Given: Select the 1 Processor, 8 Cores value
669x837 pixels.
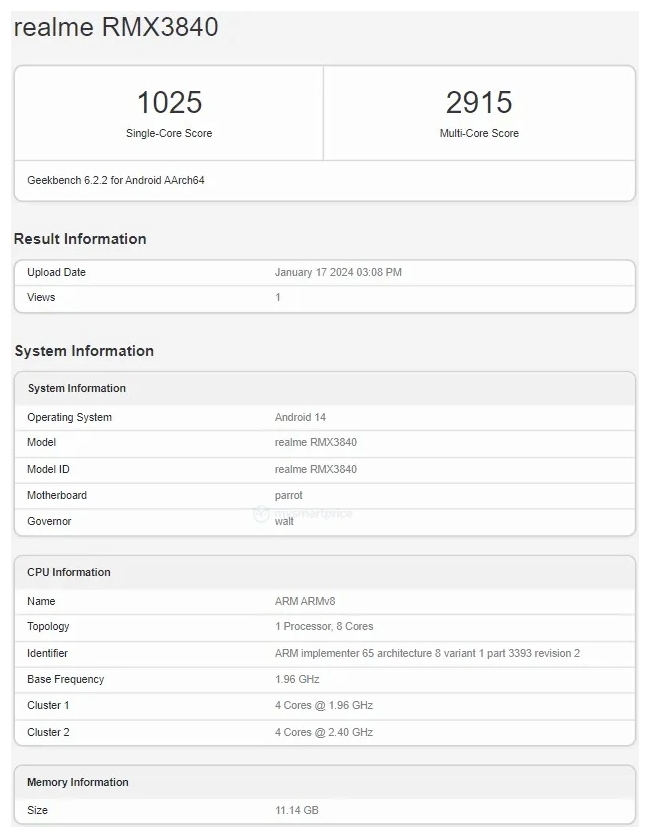Looking at the screenshot, I should click(324, 626).
